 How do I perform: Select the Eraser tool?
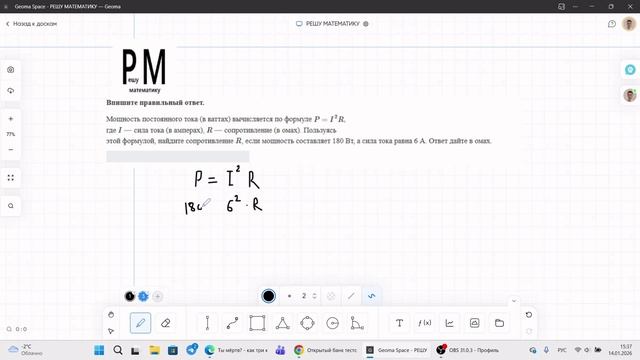(x=165, y=323)
